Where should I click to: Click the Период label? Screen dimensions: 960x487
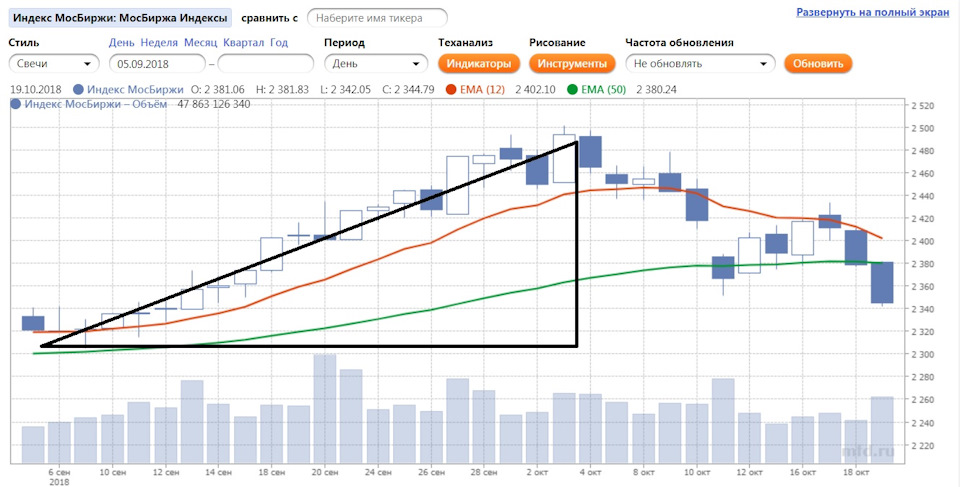pyautogui.click(x=344, y=43)
